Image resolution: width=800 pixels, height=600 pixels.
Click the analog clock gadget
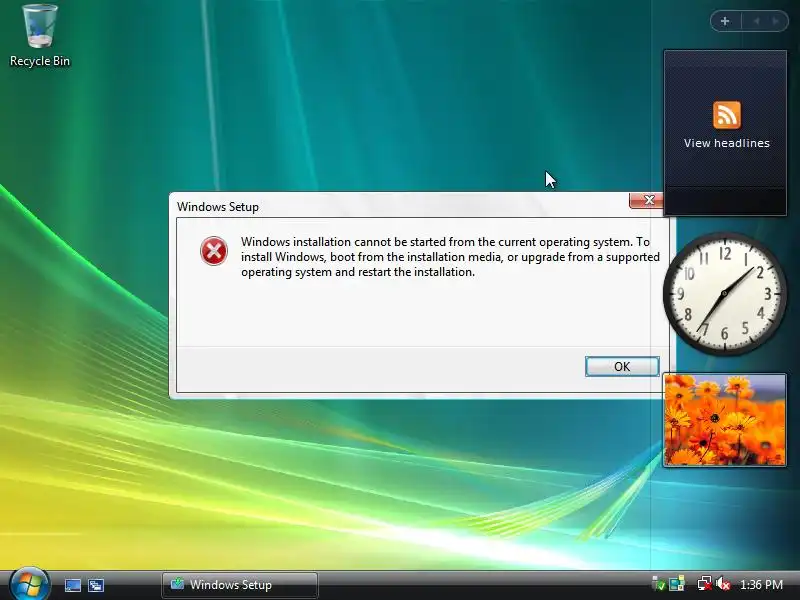click(724, 293)
